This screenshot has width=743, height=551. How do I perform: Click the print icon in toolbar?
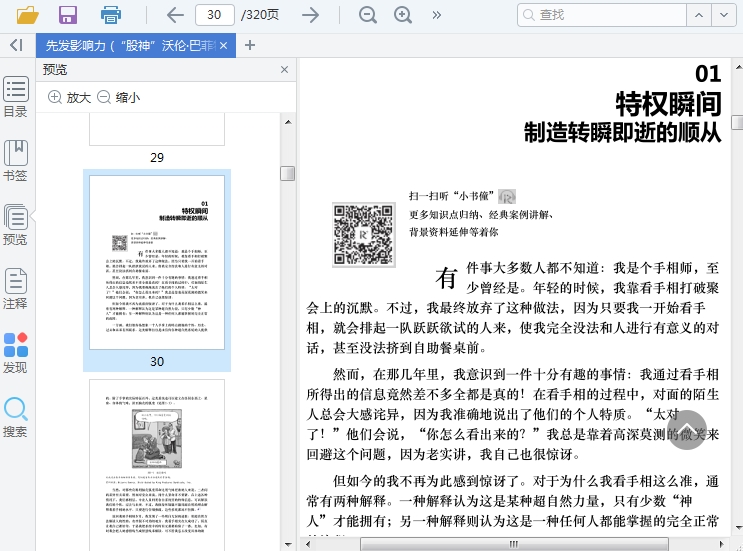(x=110, y=15)
